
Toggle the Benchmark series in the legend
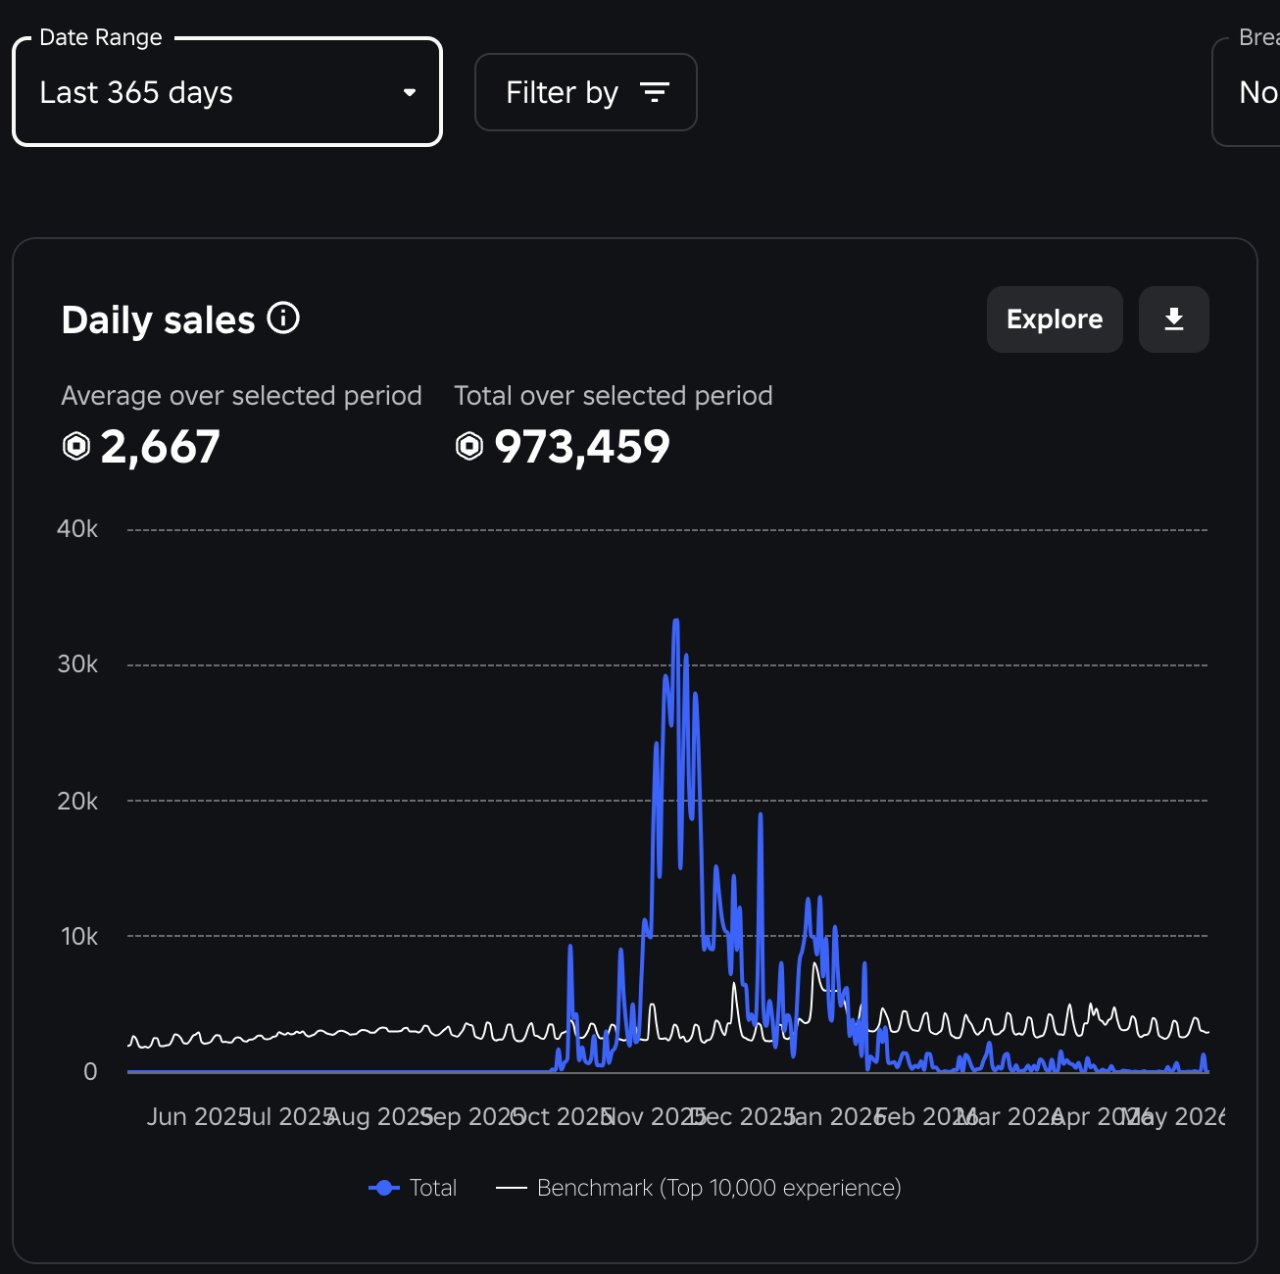point(699,1188)
